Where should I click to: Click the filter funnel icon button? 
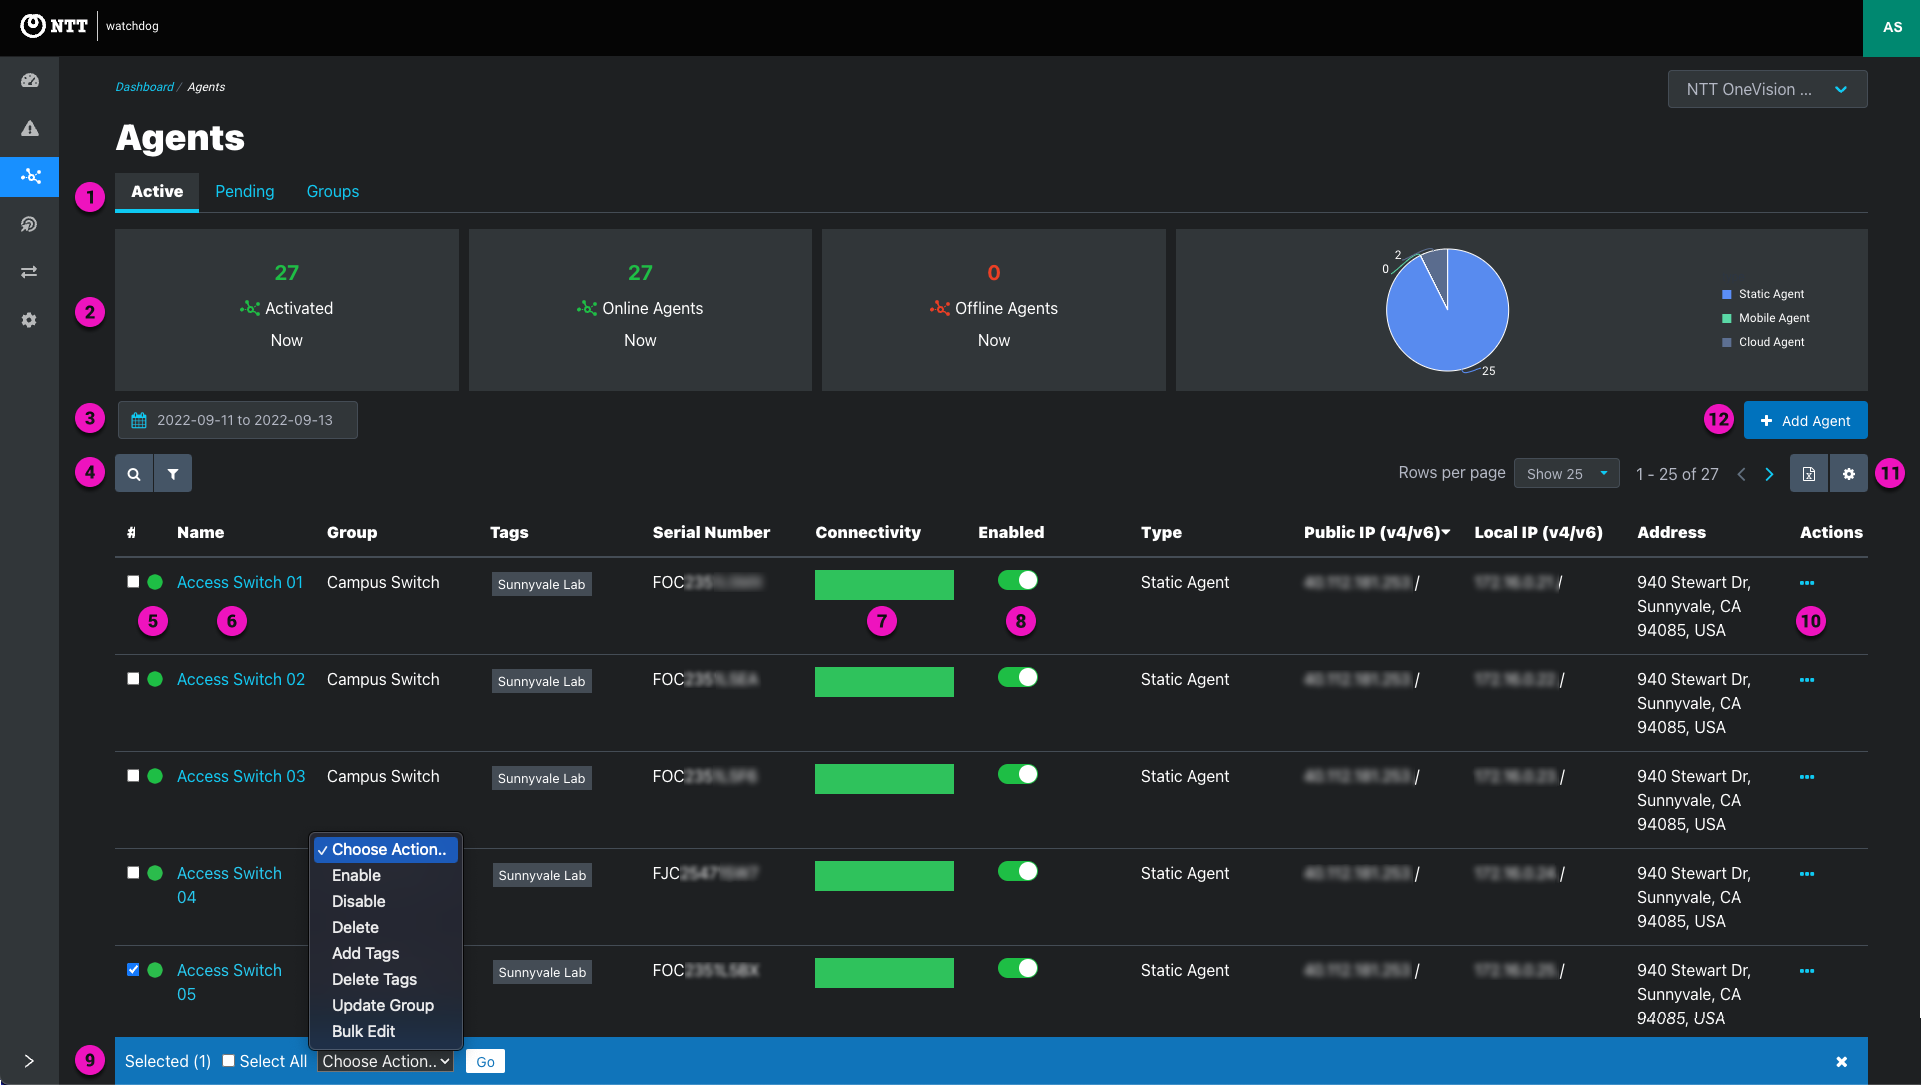[x=173, y=474]
